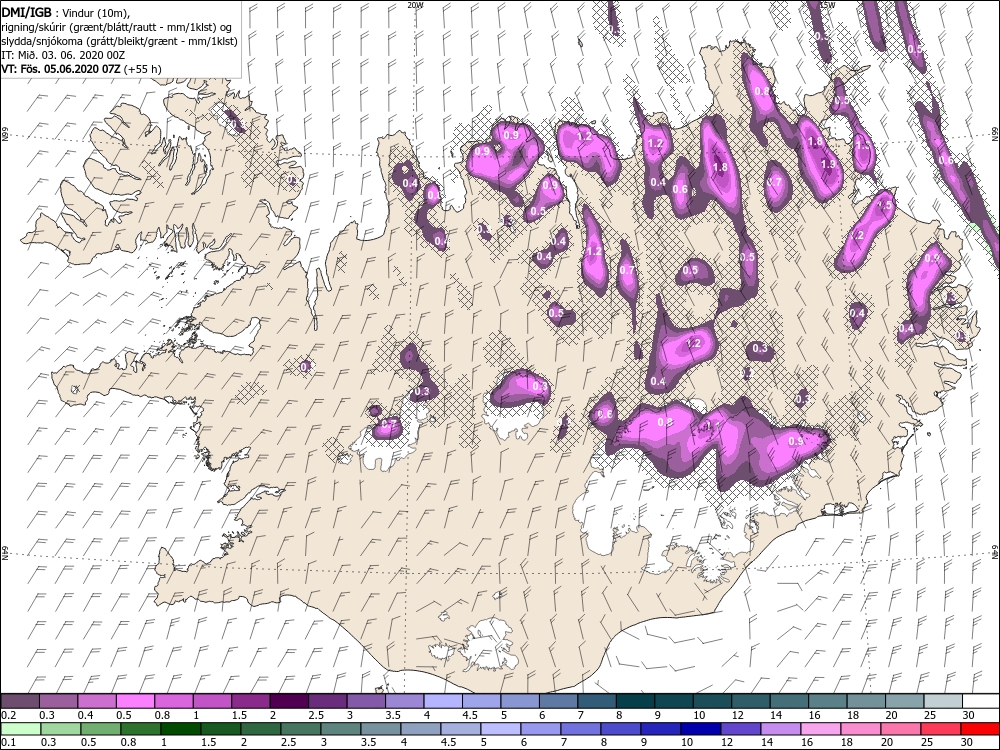Image resolution: width=1000 pixels, height=750 pixels.
Task: Pick the white snow-scale swatch for 30
Action: 980,702
